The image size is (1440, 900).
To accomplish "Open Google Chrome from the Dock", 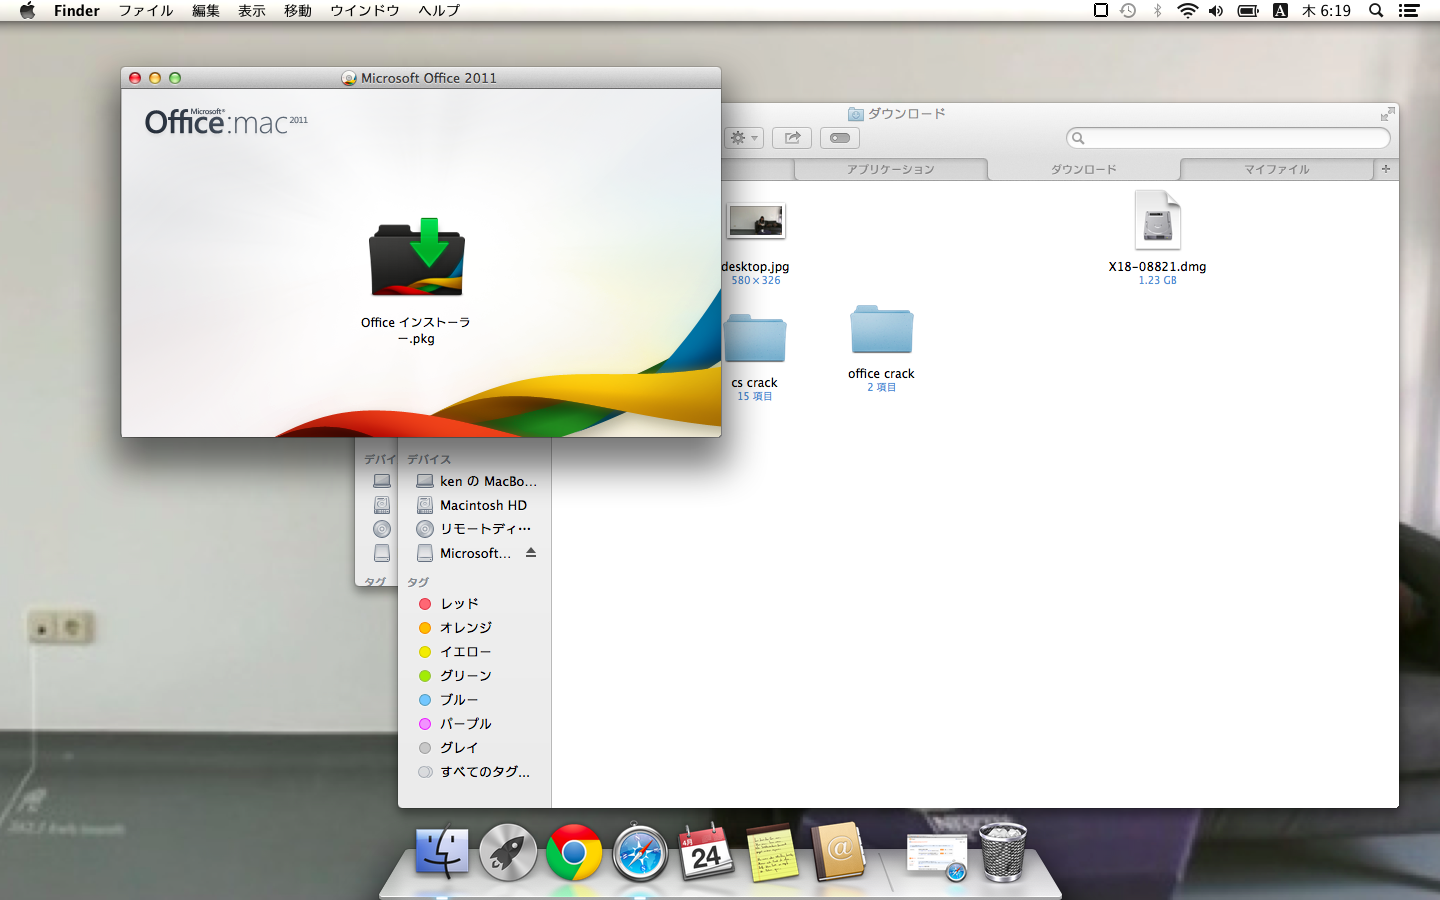I will tap(574, 852).
